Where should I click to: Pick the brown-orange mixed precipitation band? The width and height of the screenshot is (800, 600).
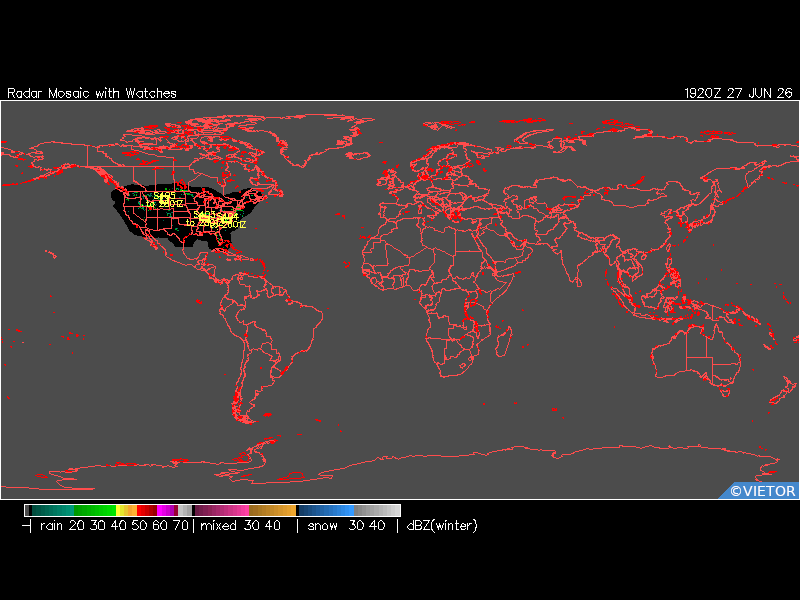(272, 510)
